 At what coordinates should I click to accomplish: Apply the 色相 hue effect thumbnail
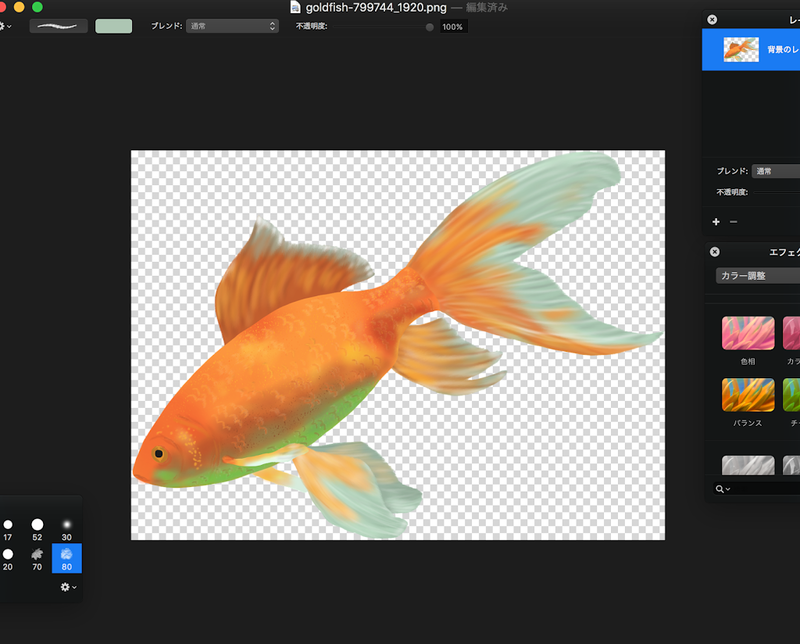[748, 333]
